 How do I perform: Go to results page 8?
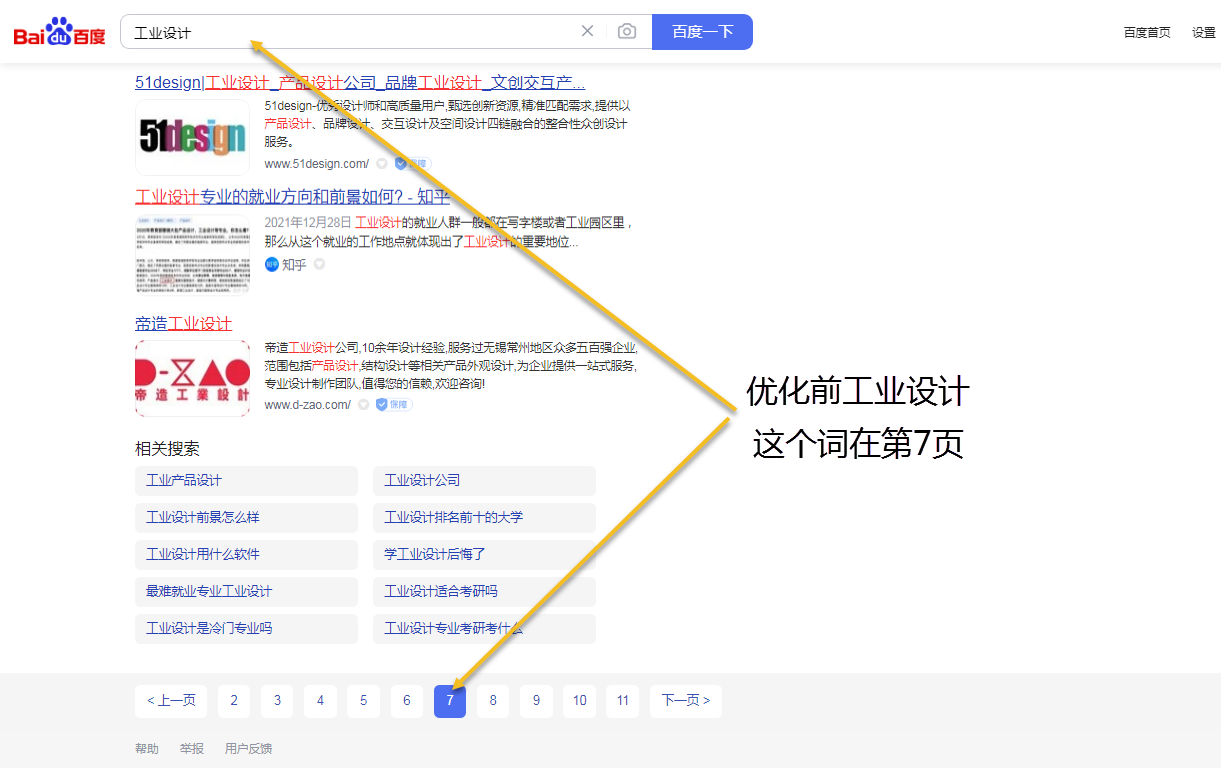[x=493, y=701]
